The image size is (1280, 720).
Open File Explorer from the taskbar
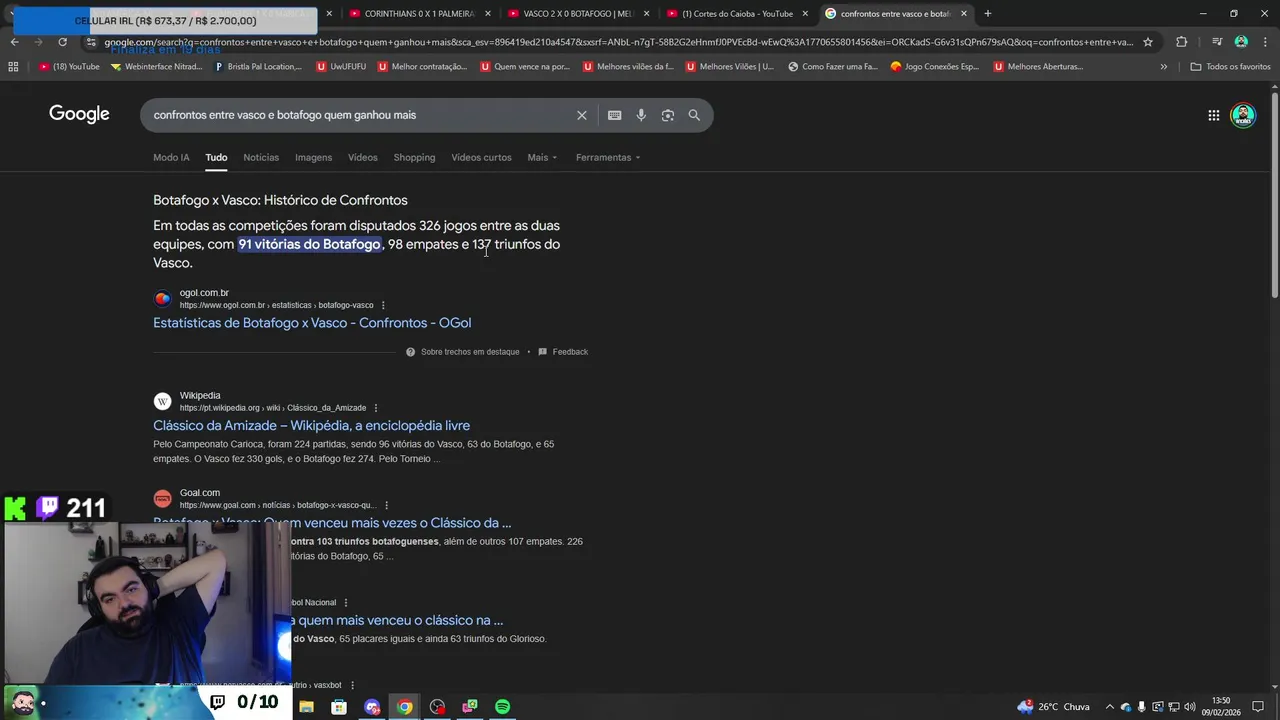[x=306, y=707]
